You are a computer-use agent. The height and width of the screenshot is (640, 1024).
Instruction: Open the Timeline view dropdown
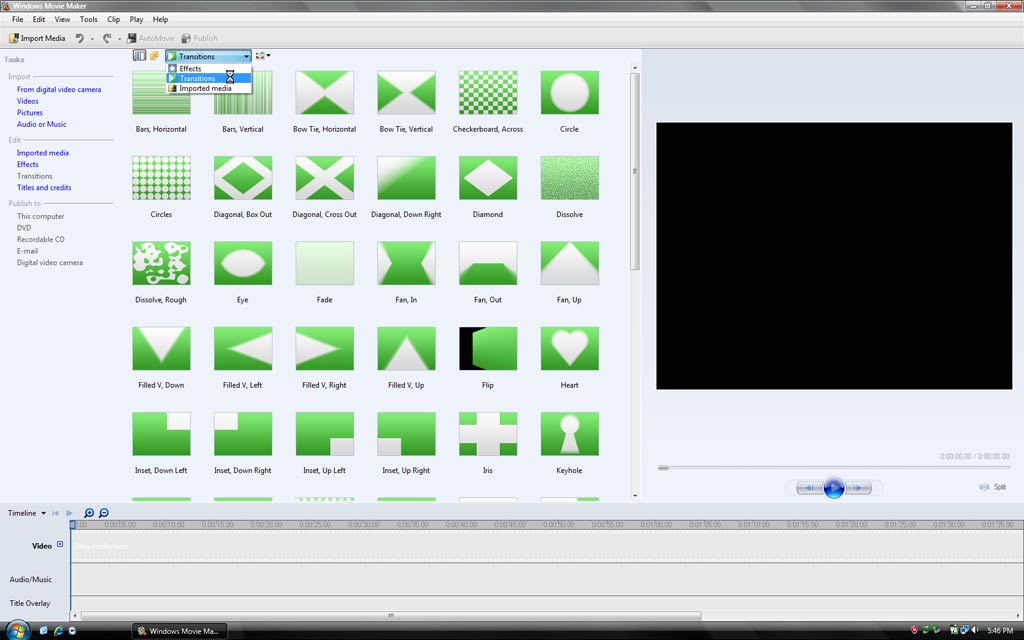[27, 513]
